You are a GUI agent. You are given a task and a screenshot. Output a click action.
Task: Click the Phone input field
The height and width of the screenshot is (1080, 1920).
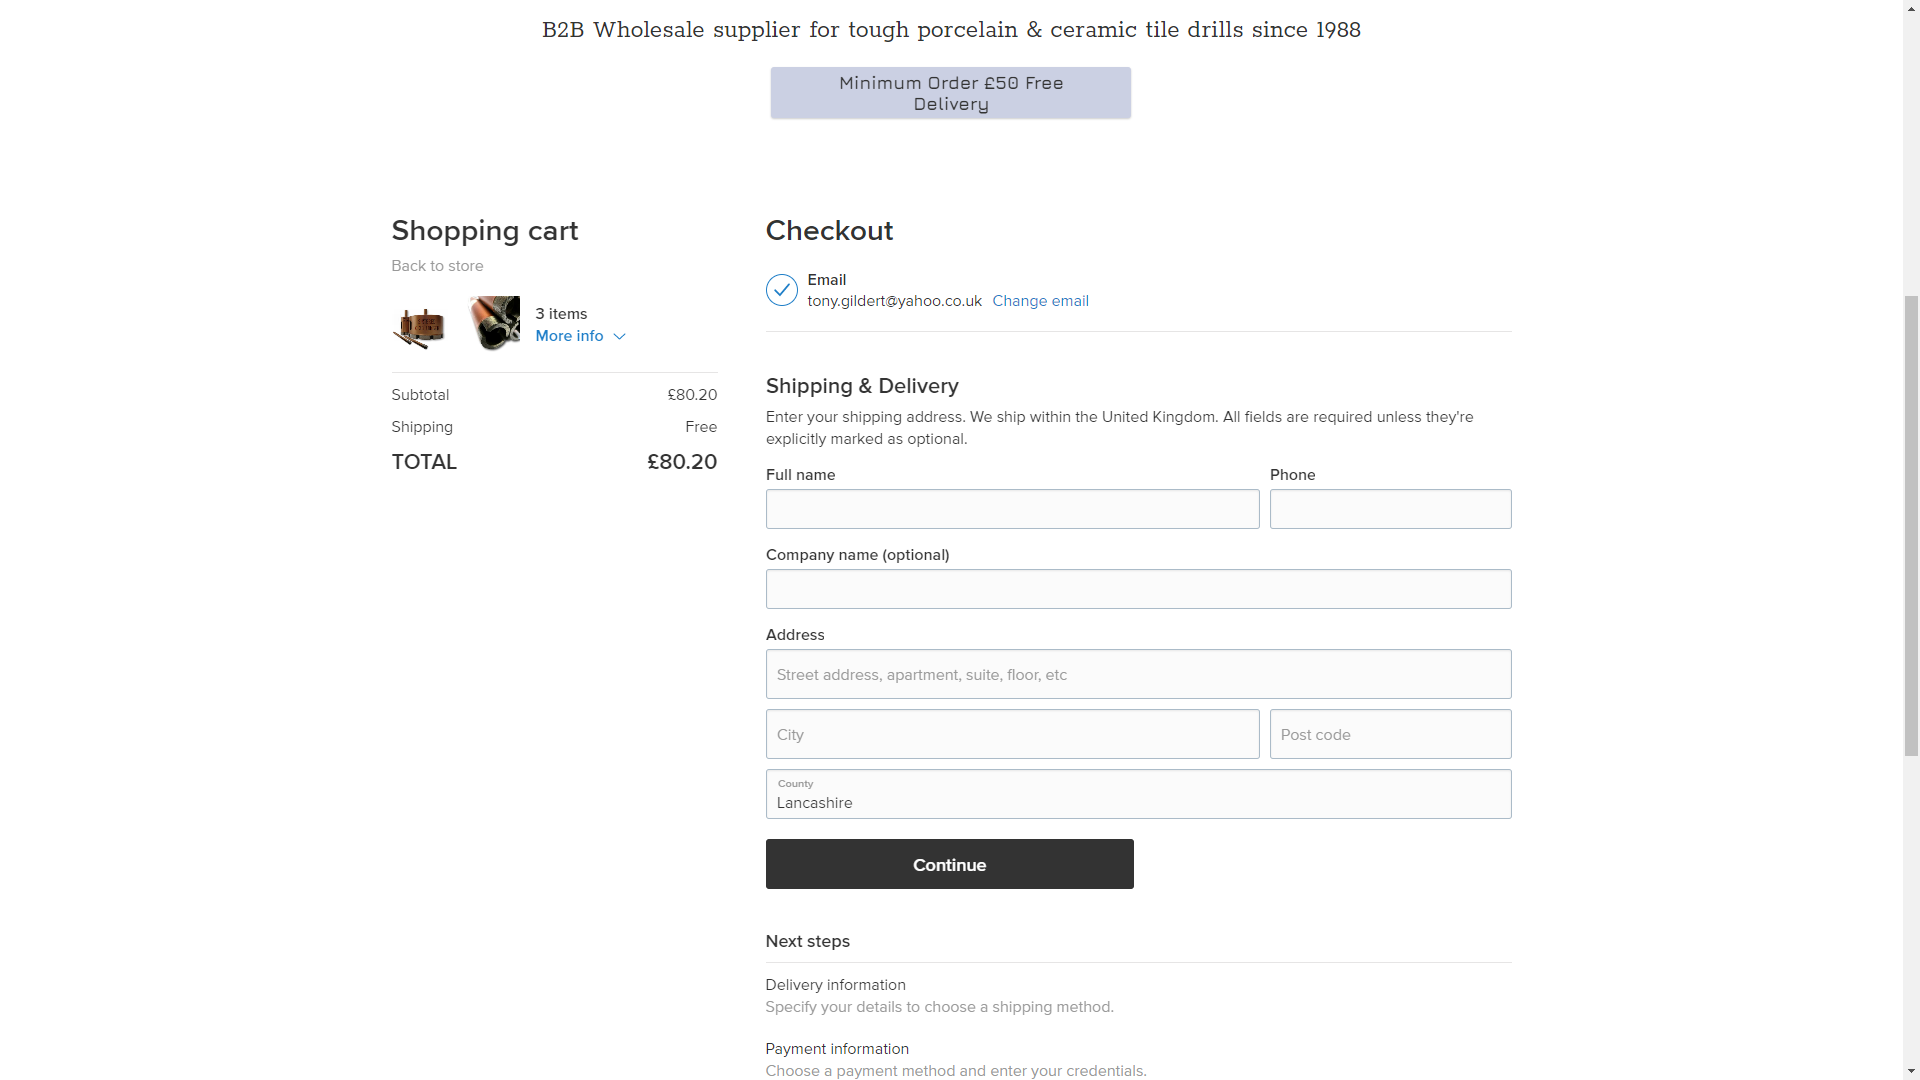click(x=1390, y=509)
